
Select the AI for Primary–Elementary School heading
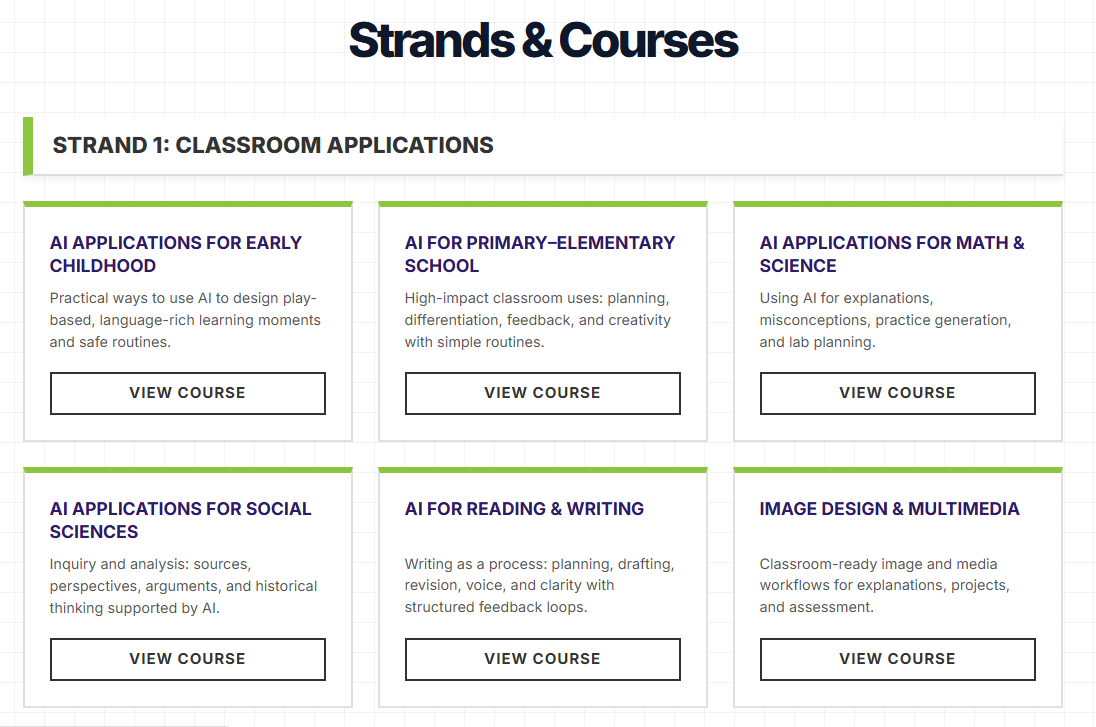pyautogui.click(x=539, y=254)
